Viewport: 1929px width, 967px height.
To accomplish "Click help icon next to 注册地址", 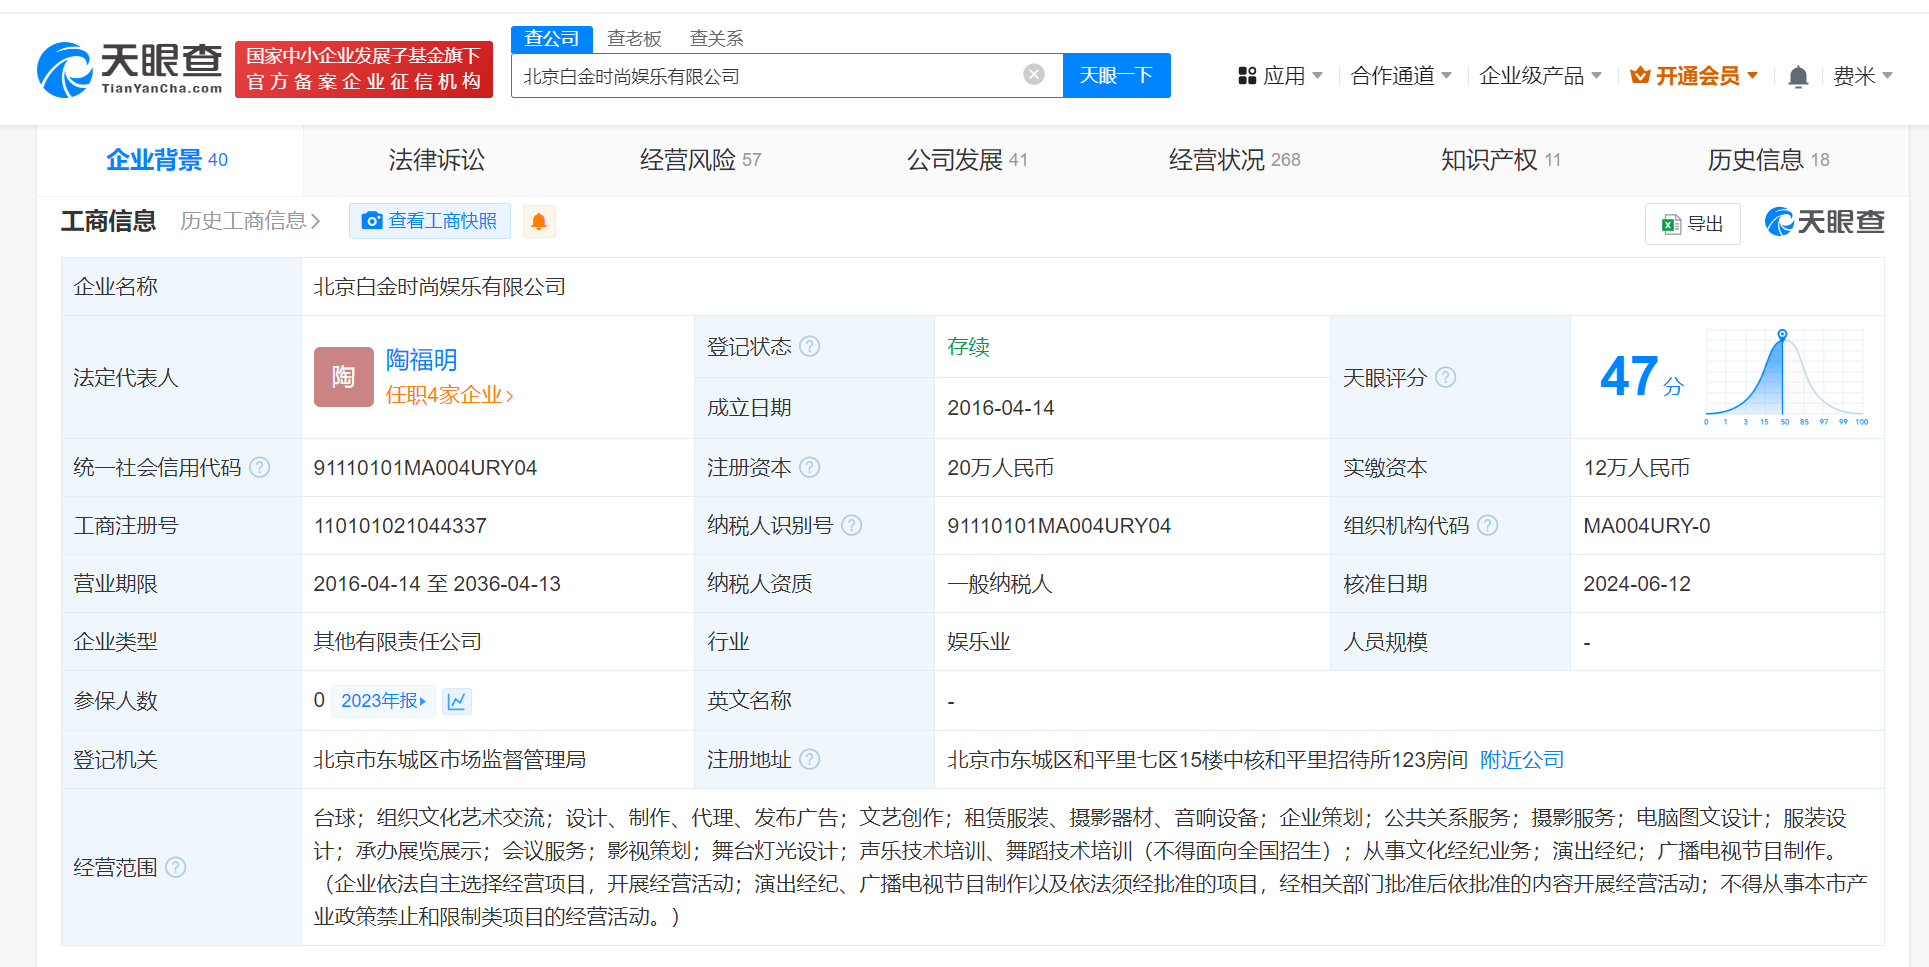I will point(810,759).
